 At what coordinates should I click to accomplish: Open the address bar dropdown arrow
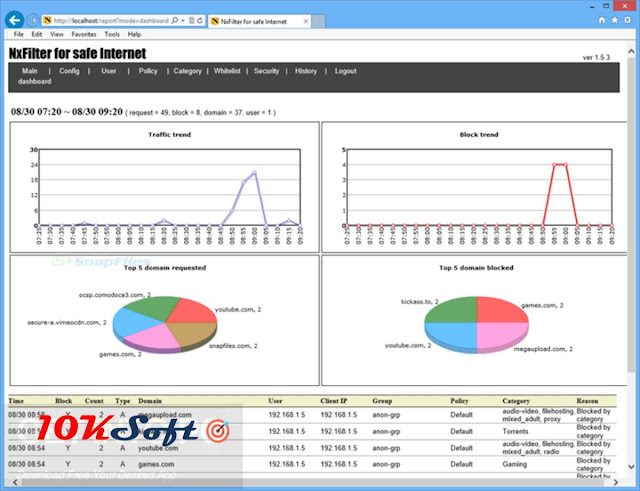click(183, 20)
